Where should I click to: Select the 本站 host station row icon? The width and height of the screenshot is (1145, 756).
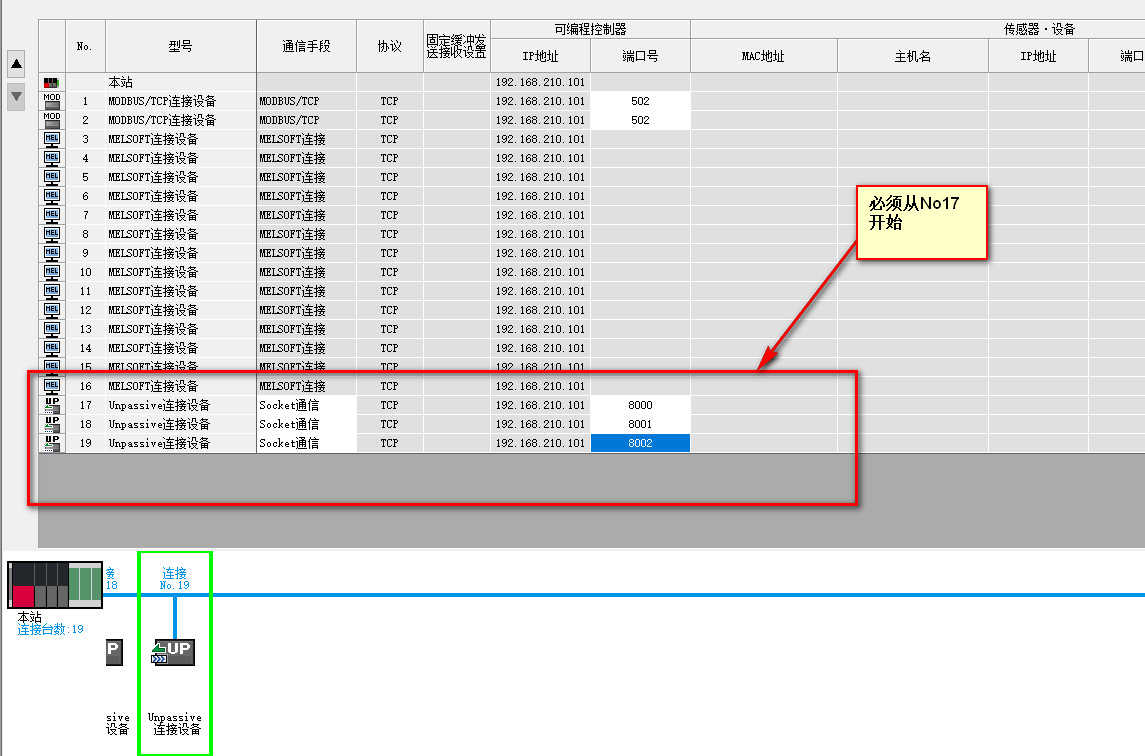click(x=52, y=82)
